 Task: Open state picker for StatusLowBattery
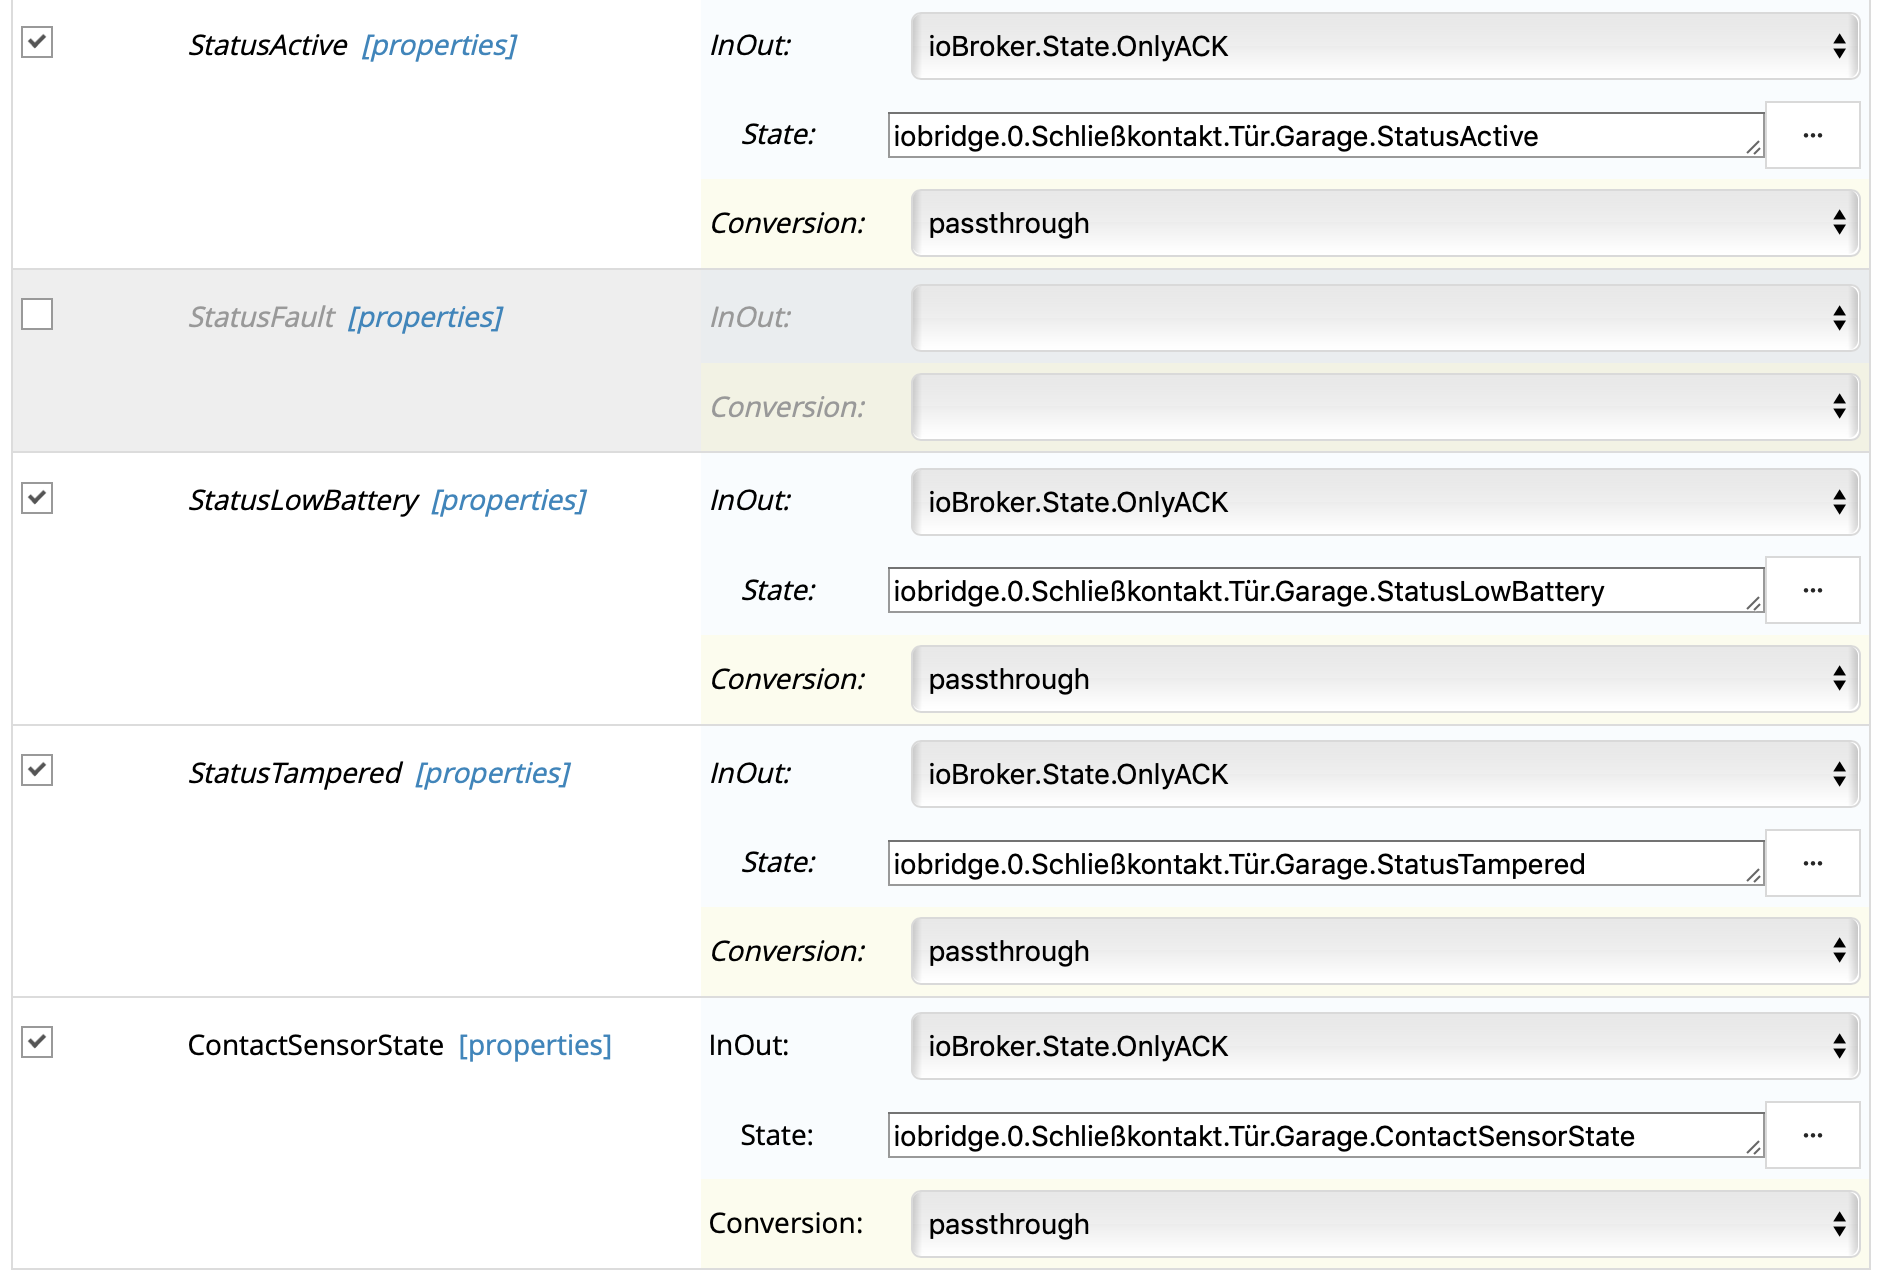1811,590
